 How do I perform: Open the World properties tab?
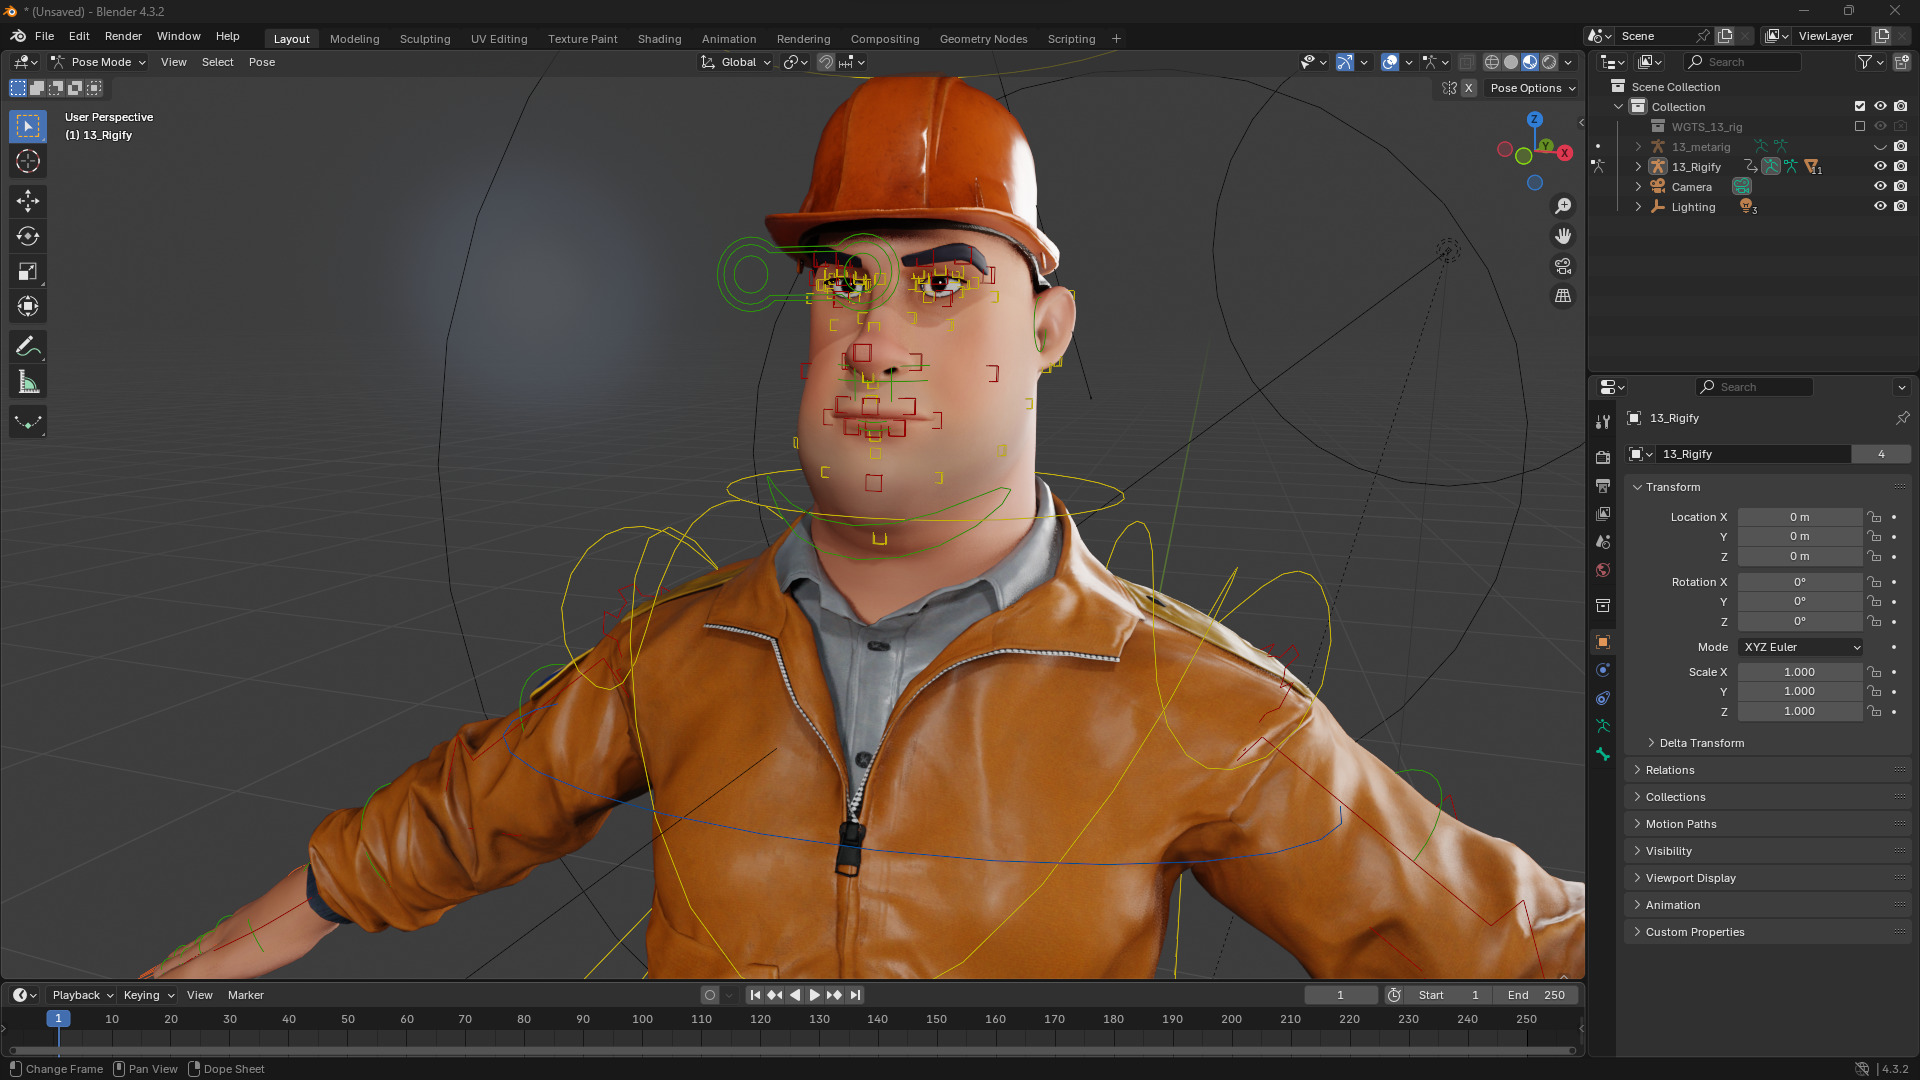coord(1603,570)
